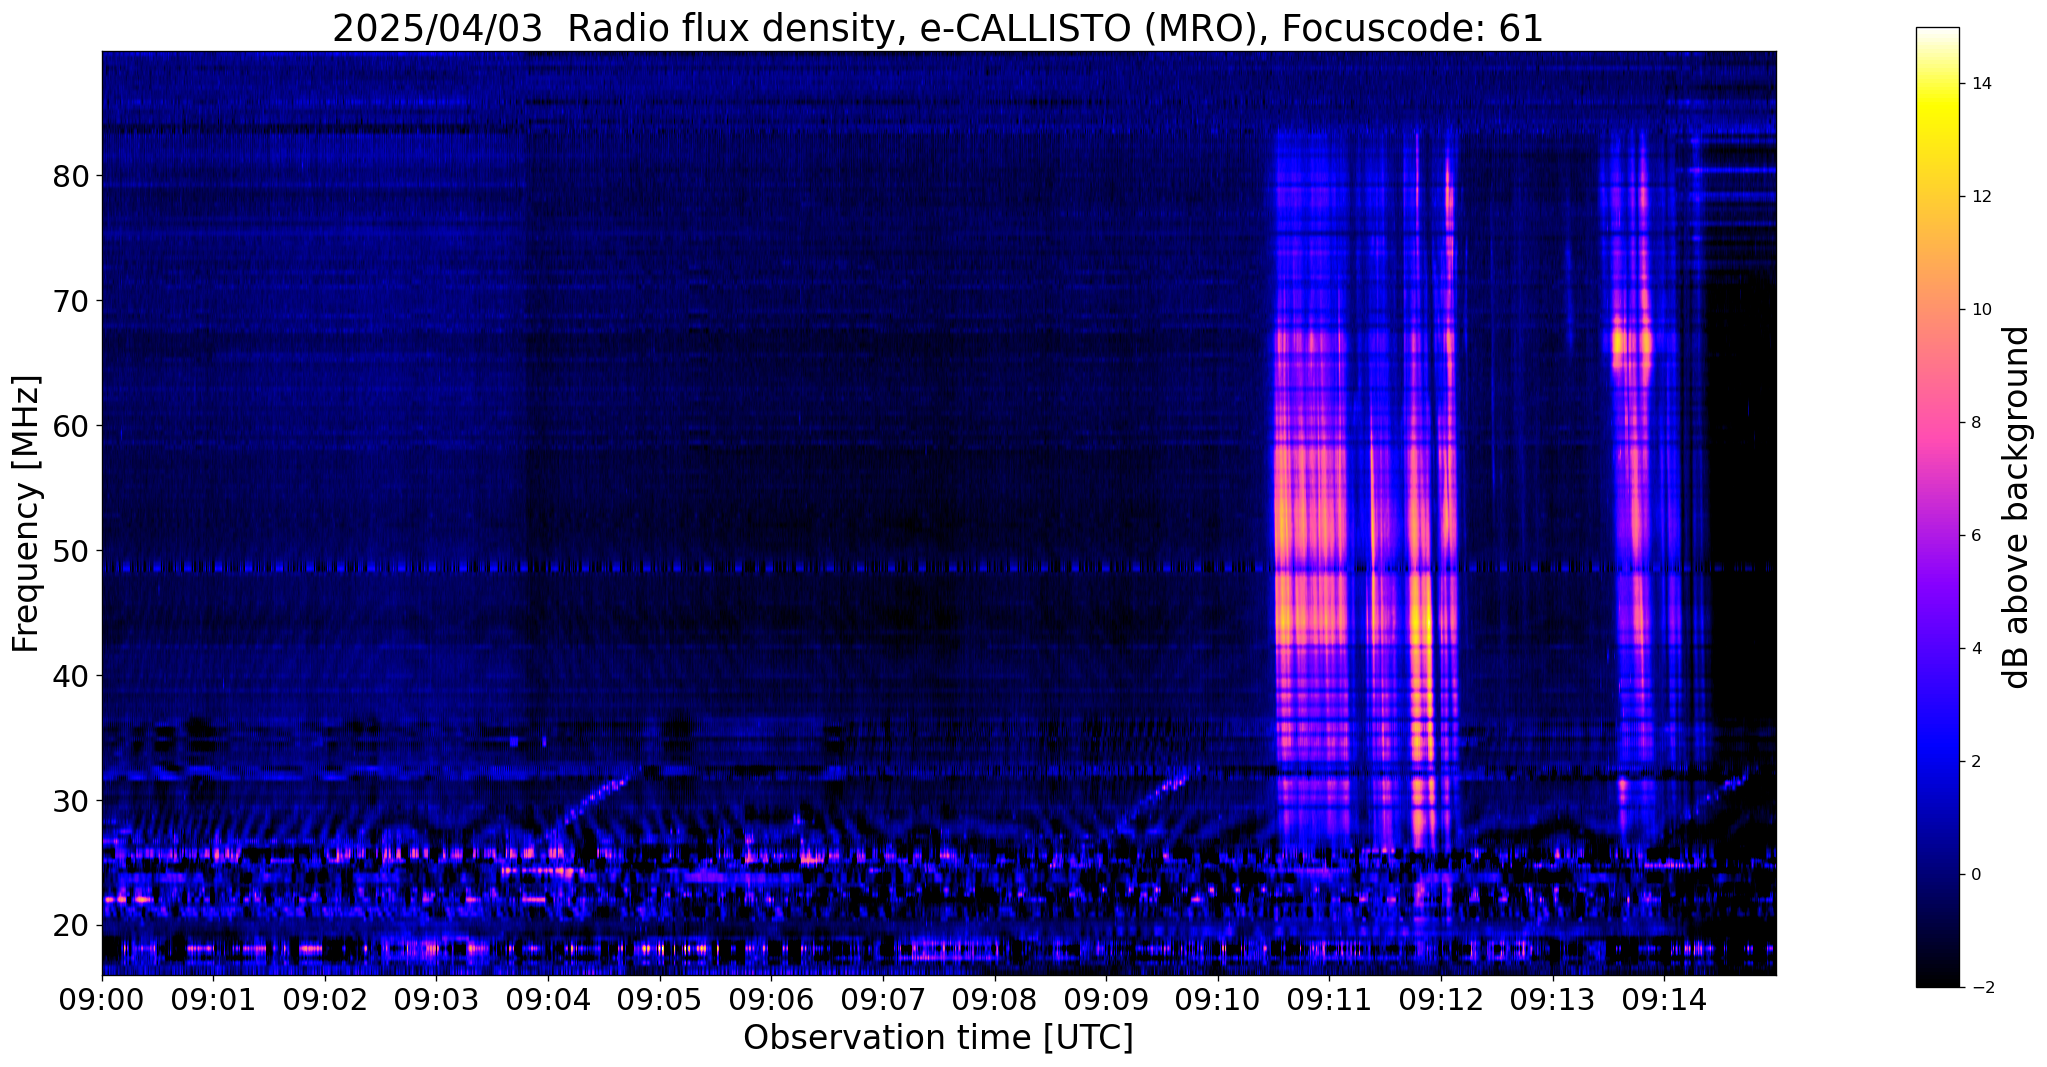
Task: Click the colorbar tick label 10
Action: point(1980,310)
